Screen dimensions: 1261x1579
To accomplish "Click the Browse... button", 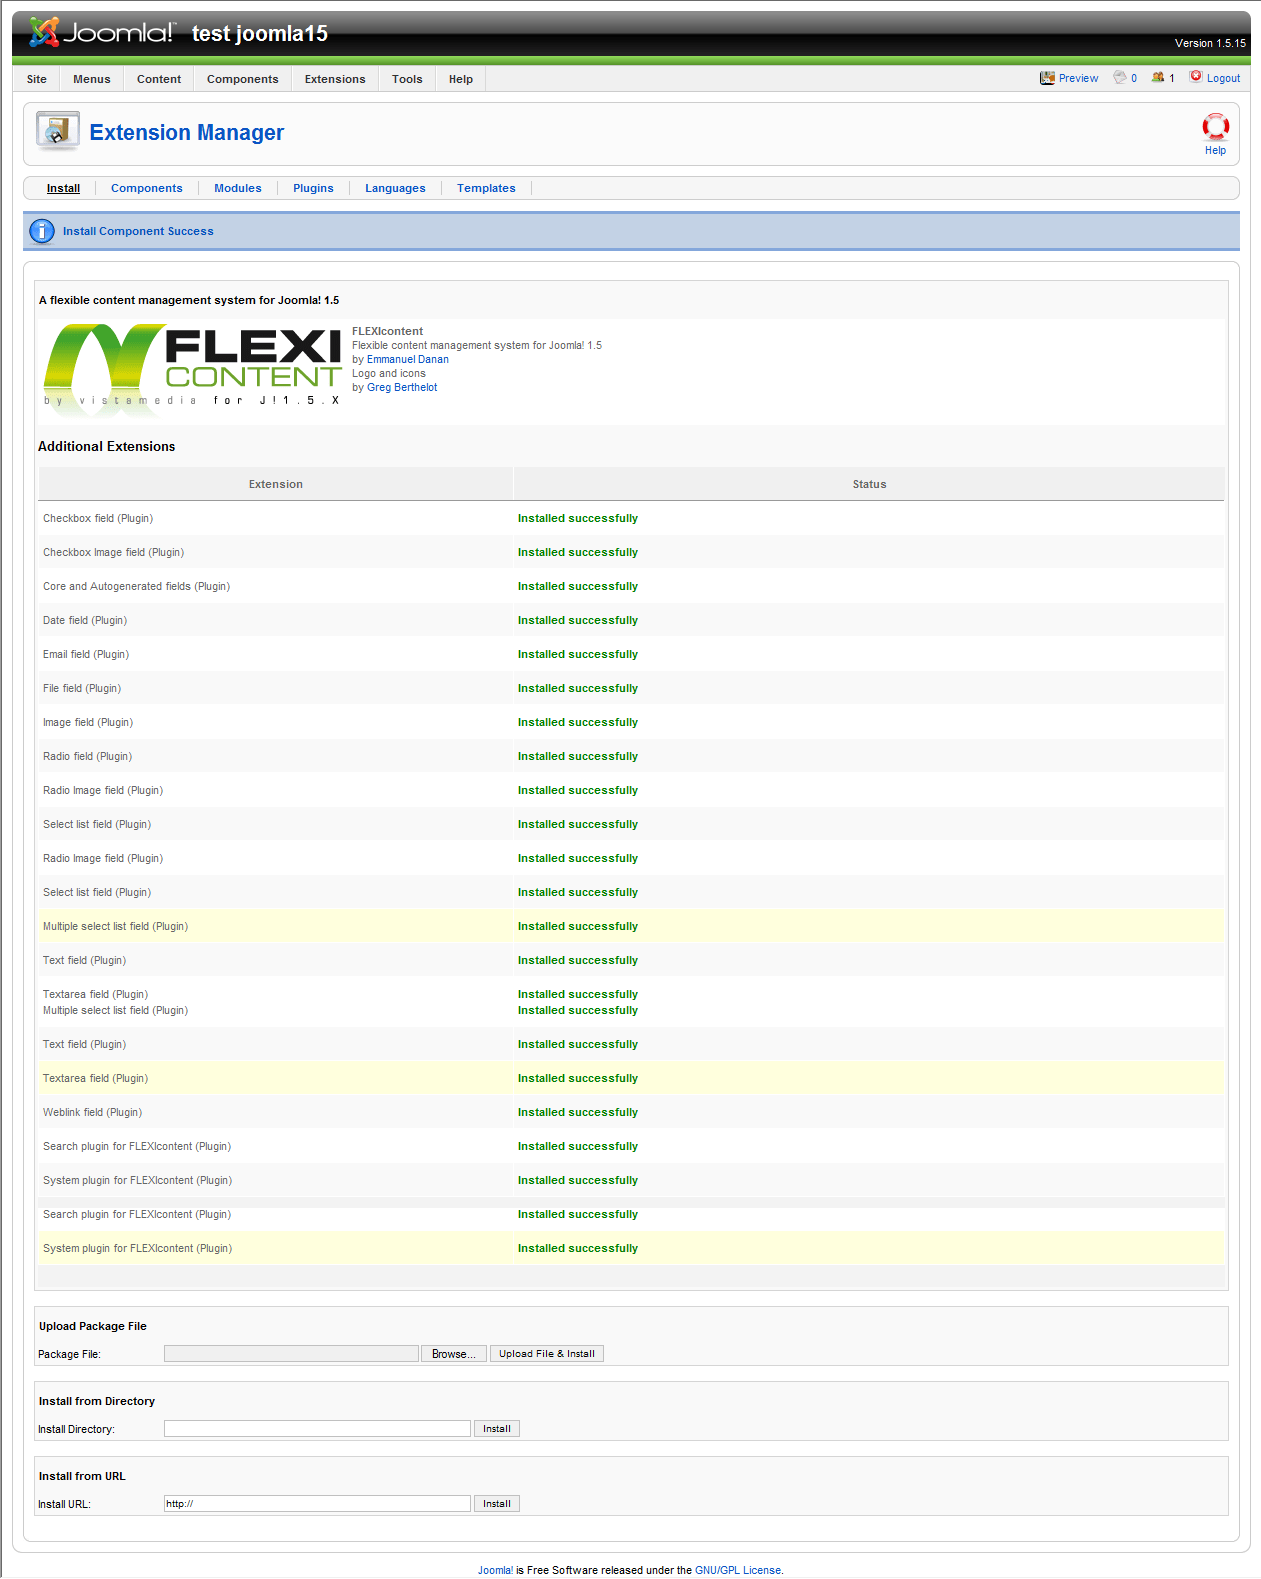I will (x=454, y=1354).
